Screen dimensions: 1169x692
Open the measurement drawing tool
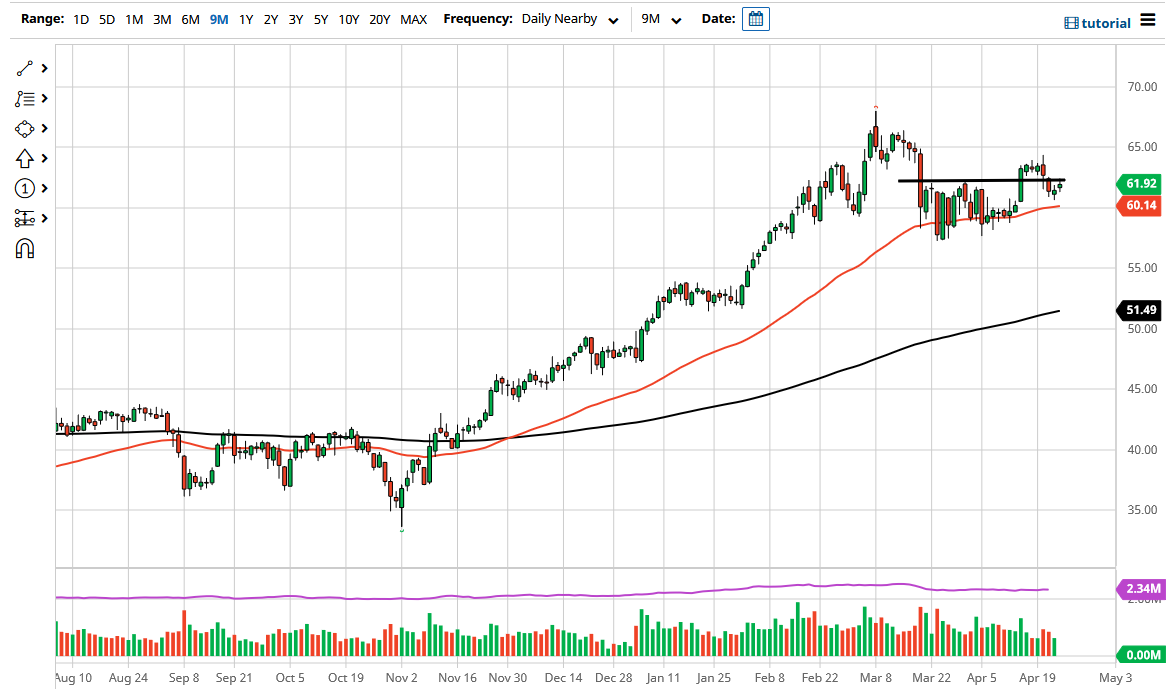click(25, 218)
